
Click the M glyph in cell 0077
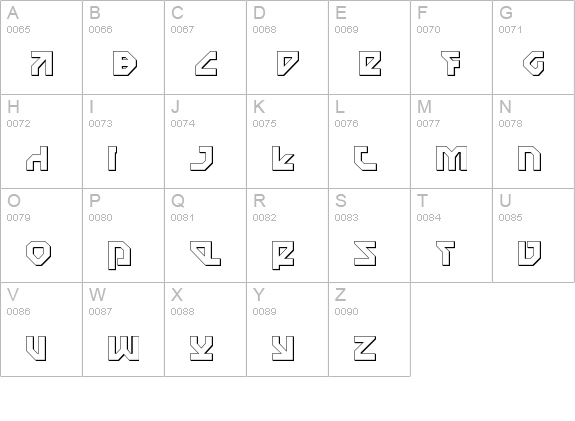(451, 158)
